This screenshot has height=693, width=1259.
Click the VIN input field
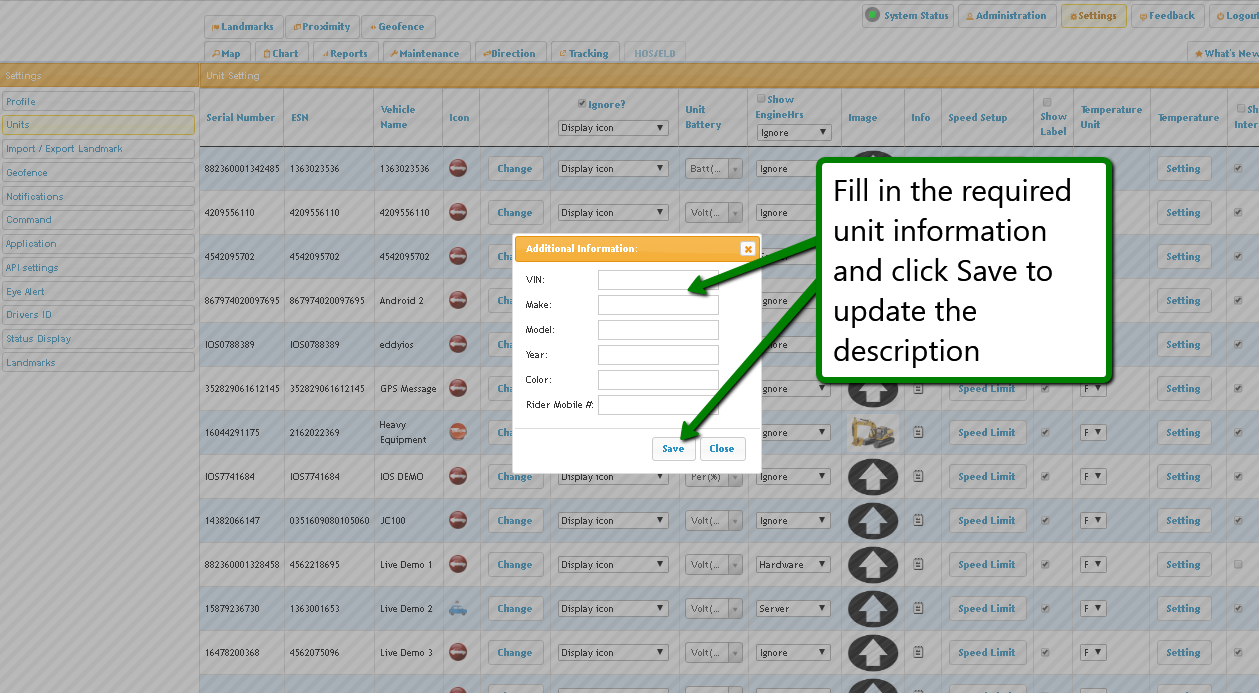658,280
